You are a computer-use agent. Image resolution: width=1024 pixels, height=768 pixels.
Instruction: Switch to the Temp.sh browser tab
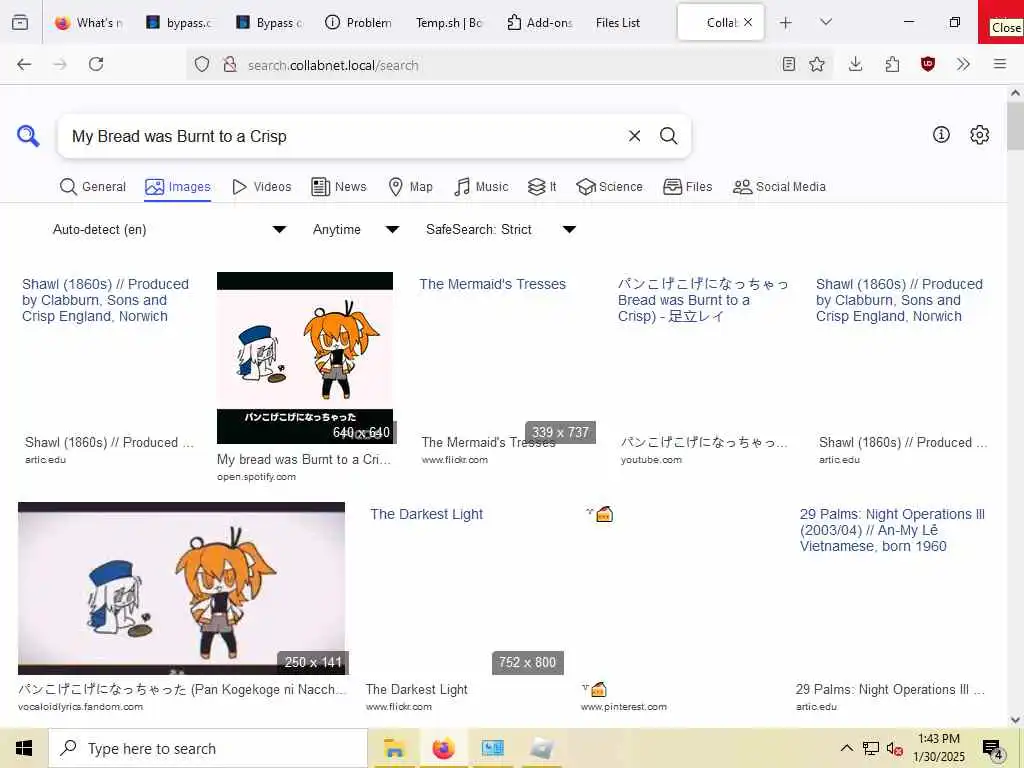(x=449, y=23)
